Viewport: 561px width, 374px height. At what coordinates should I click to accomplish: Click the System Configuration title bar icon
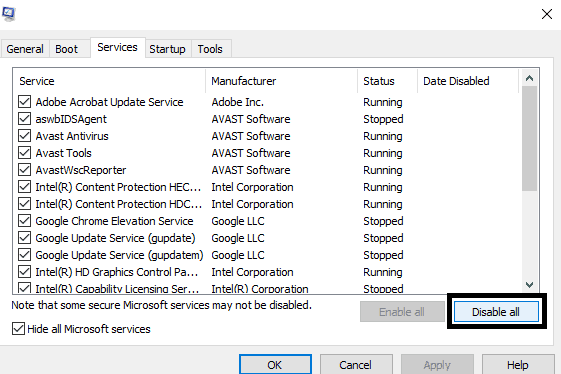coord(9,14)
